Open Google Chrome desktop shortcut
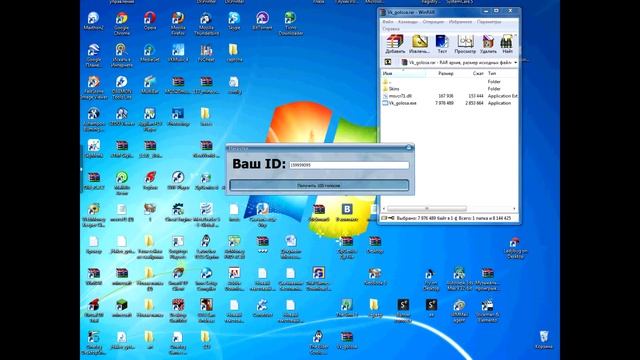The height and width of the screenshot is (360, 640). [x=121, y=24]
